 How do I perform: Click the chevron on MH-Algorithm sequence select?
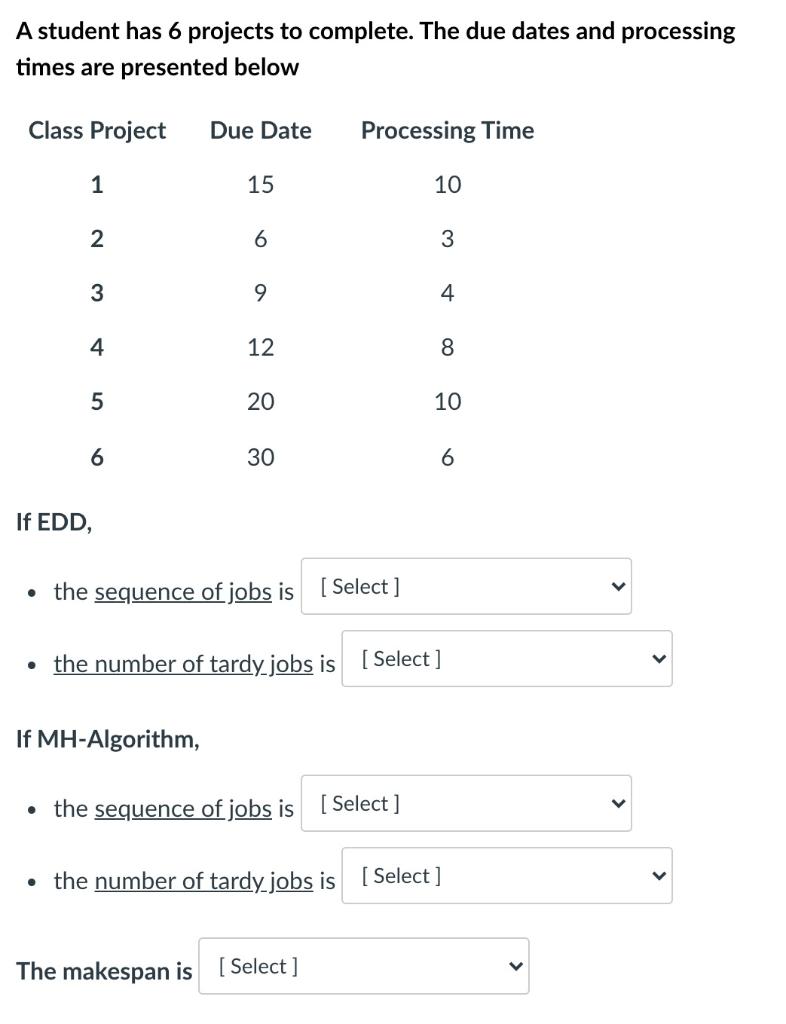tap(617, 803)
